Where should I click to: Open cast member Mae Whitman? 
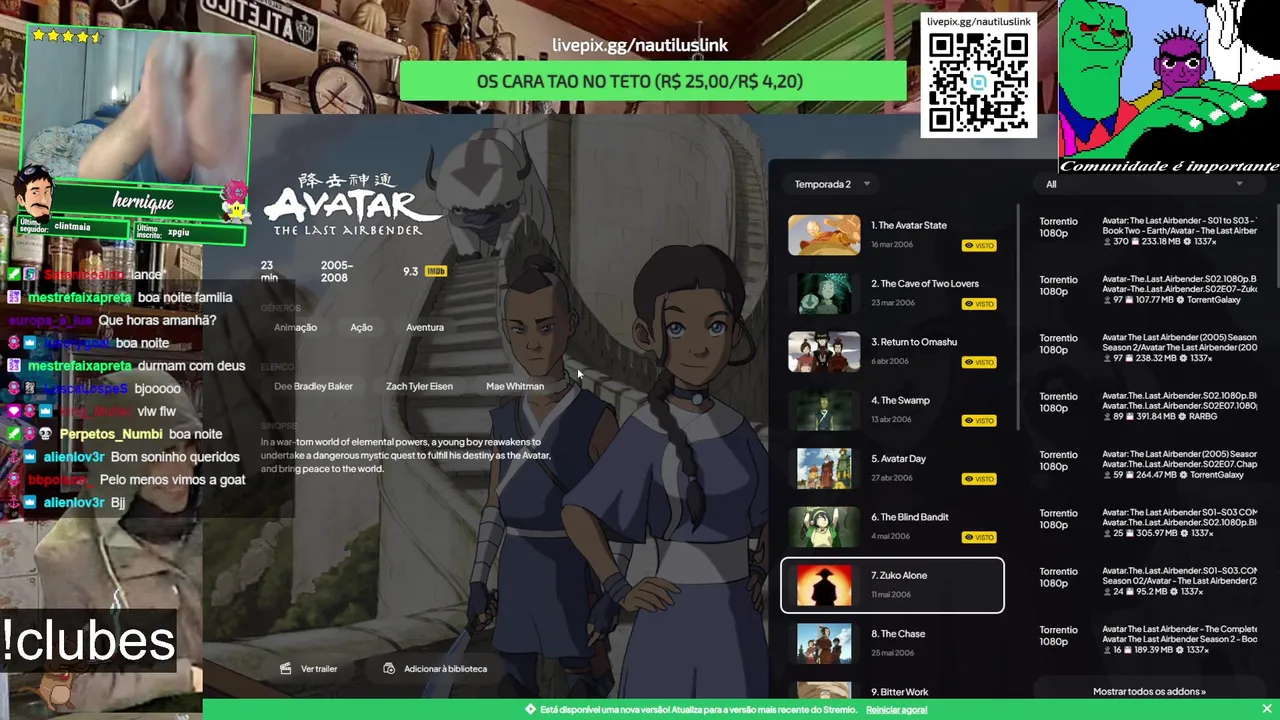click(x=515, y=386)
